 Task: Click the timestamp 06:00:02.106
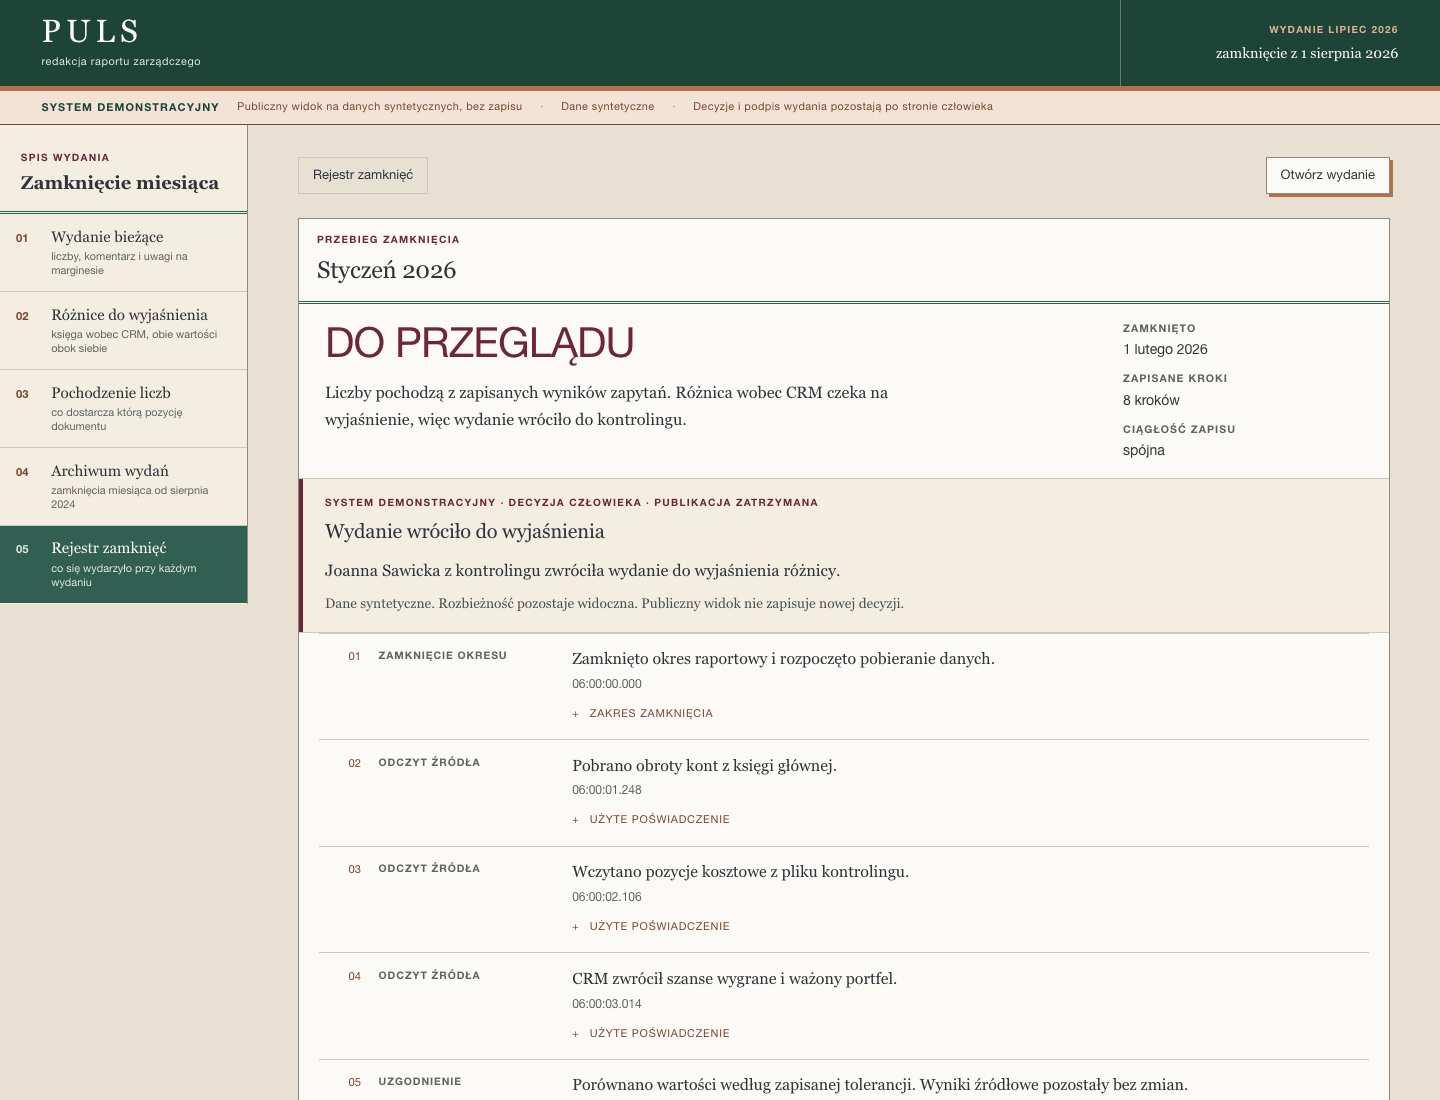coord(607,897)
